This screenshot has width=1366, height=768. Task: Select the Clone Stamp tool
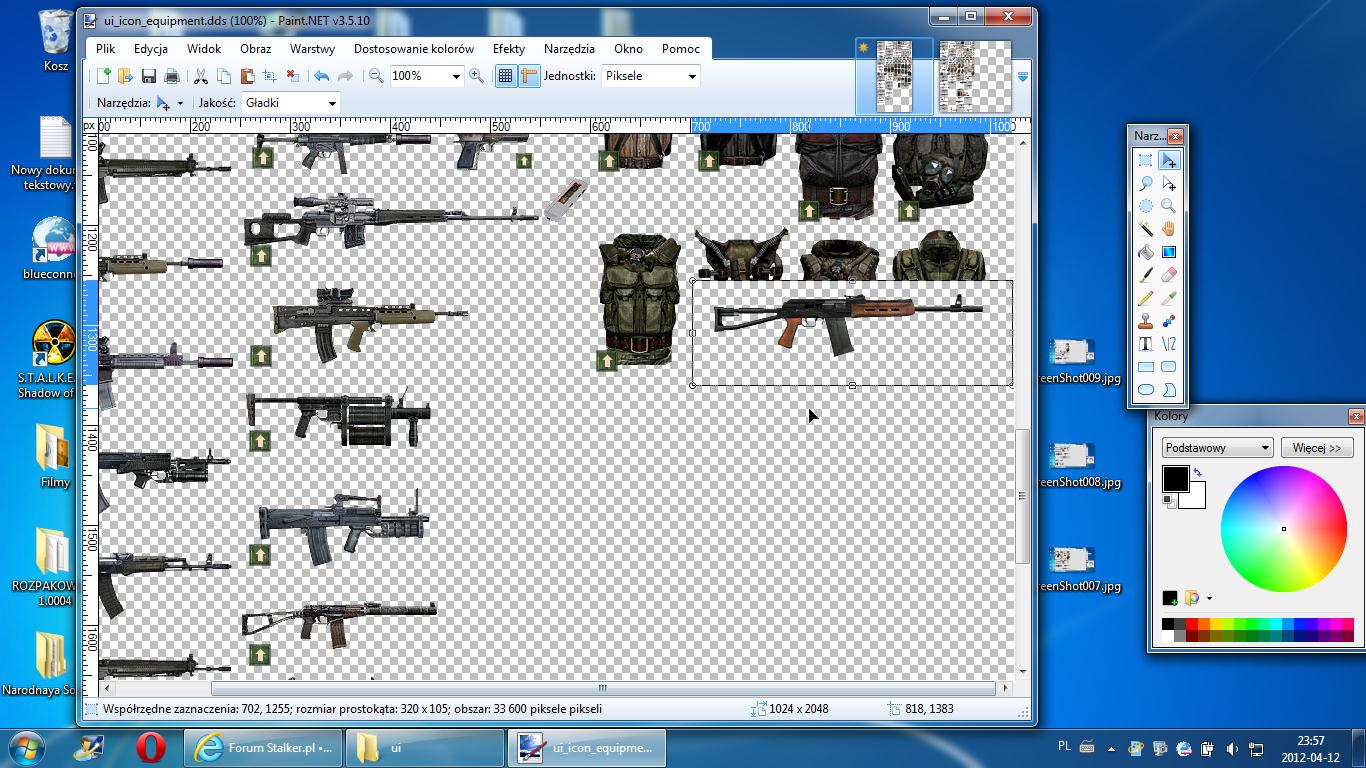[1146, 321]
